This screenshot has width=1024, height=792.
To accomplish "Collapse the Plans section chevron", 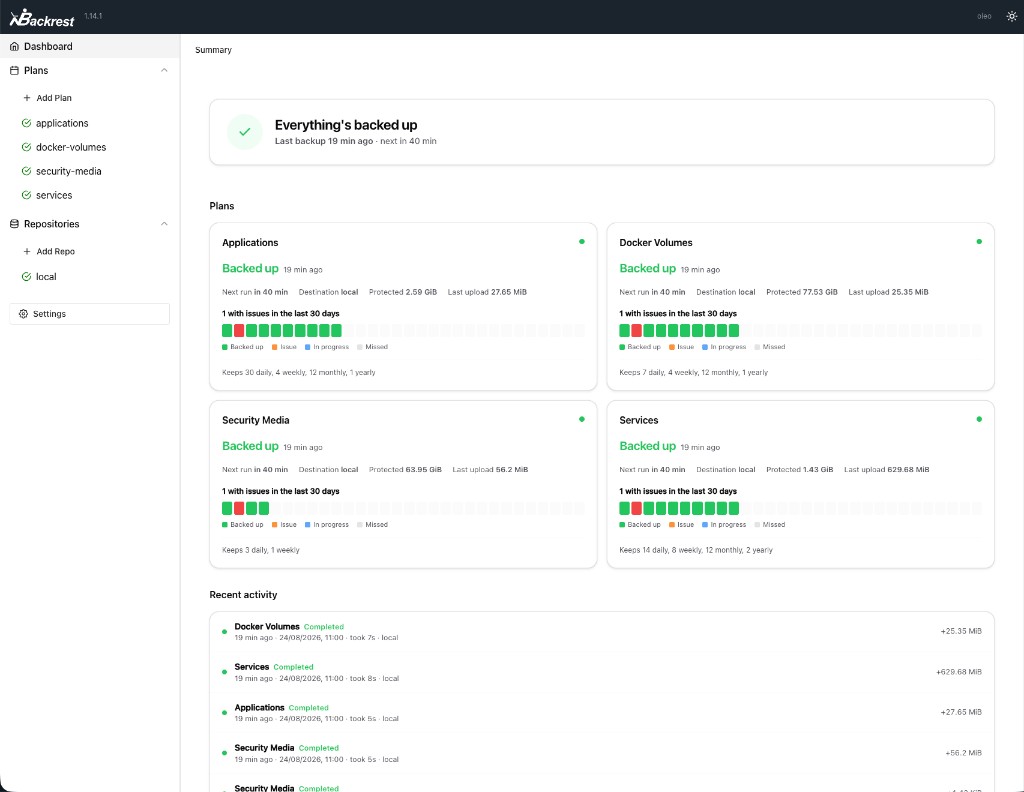I will coord(165,71).
